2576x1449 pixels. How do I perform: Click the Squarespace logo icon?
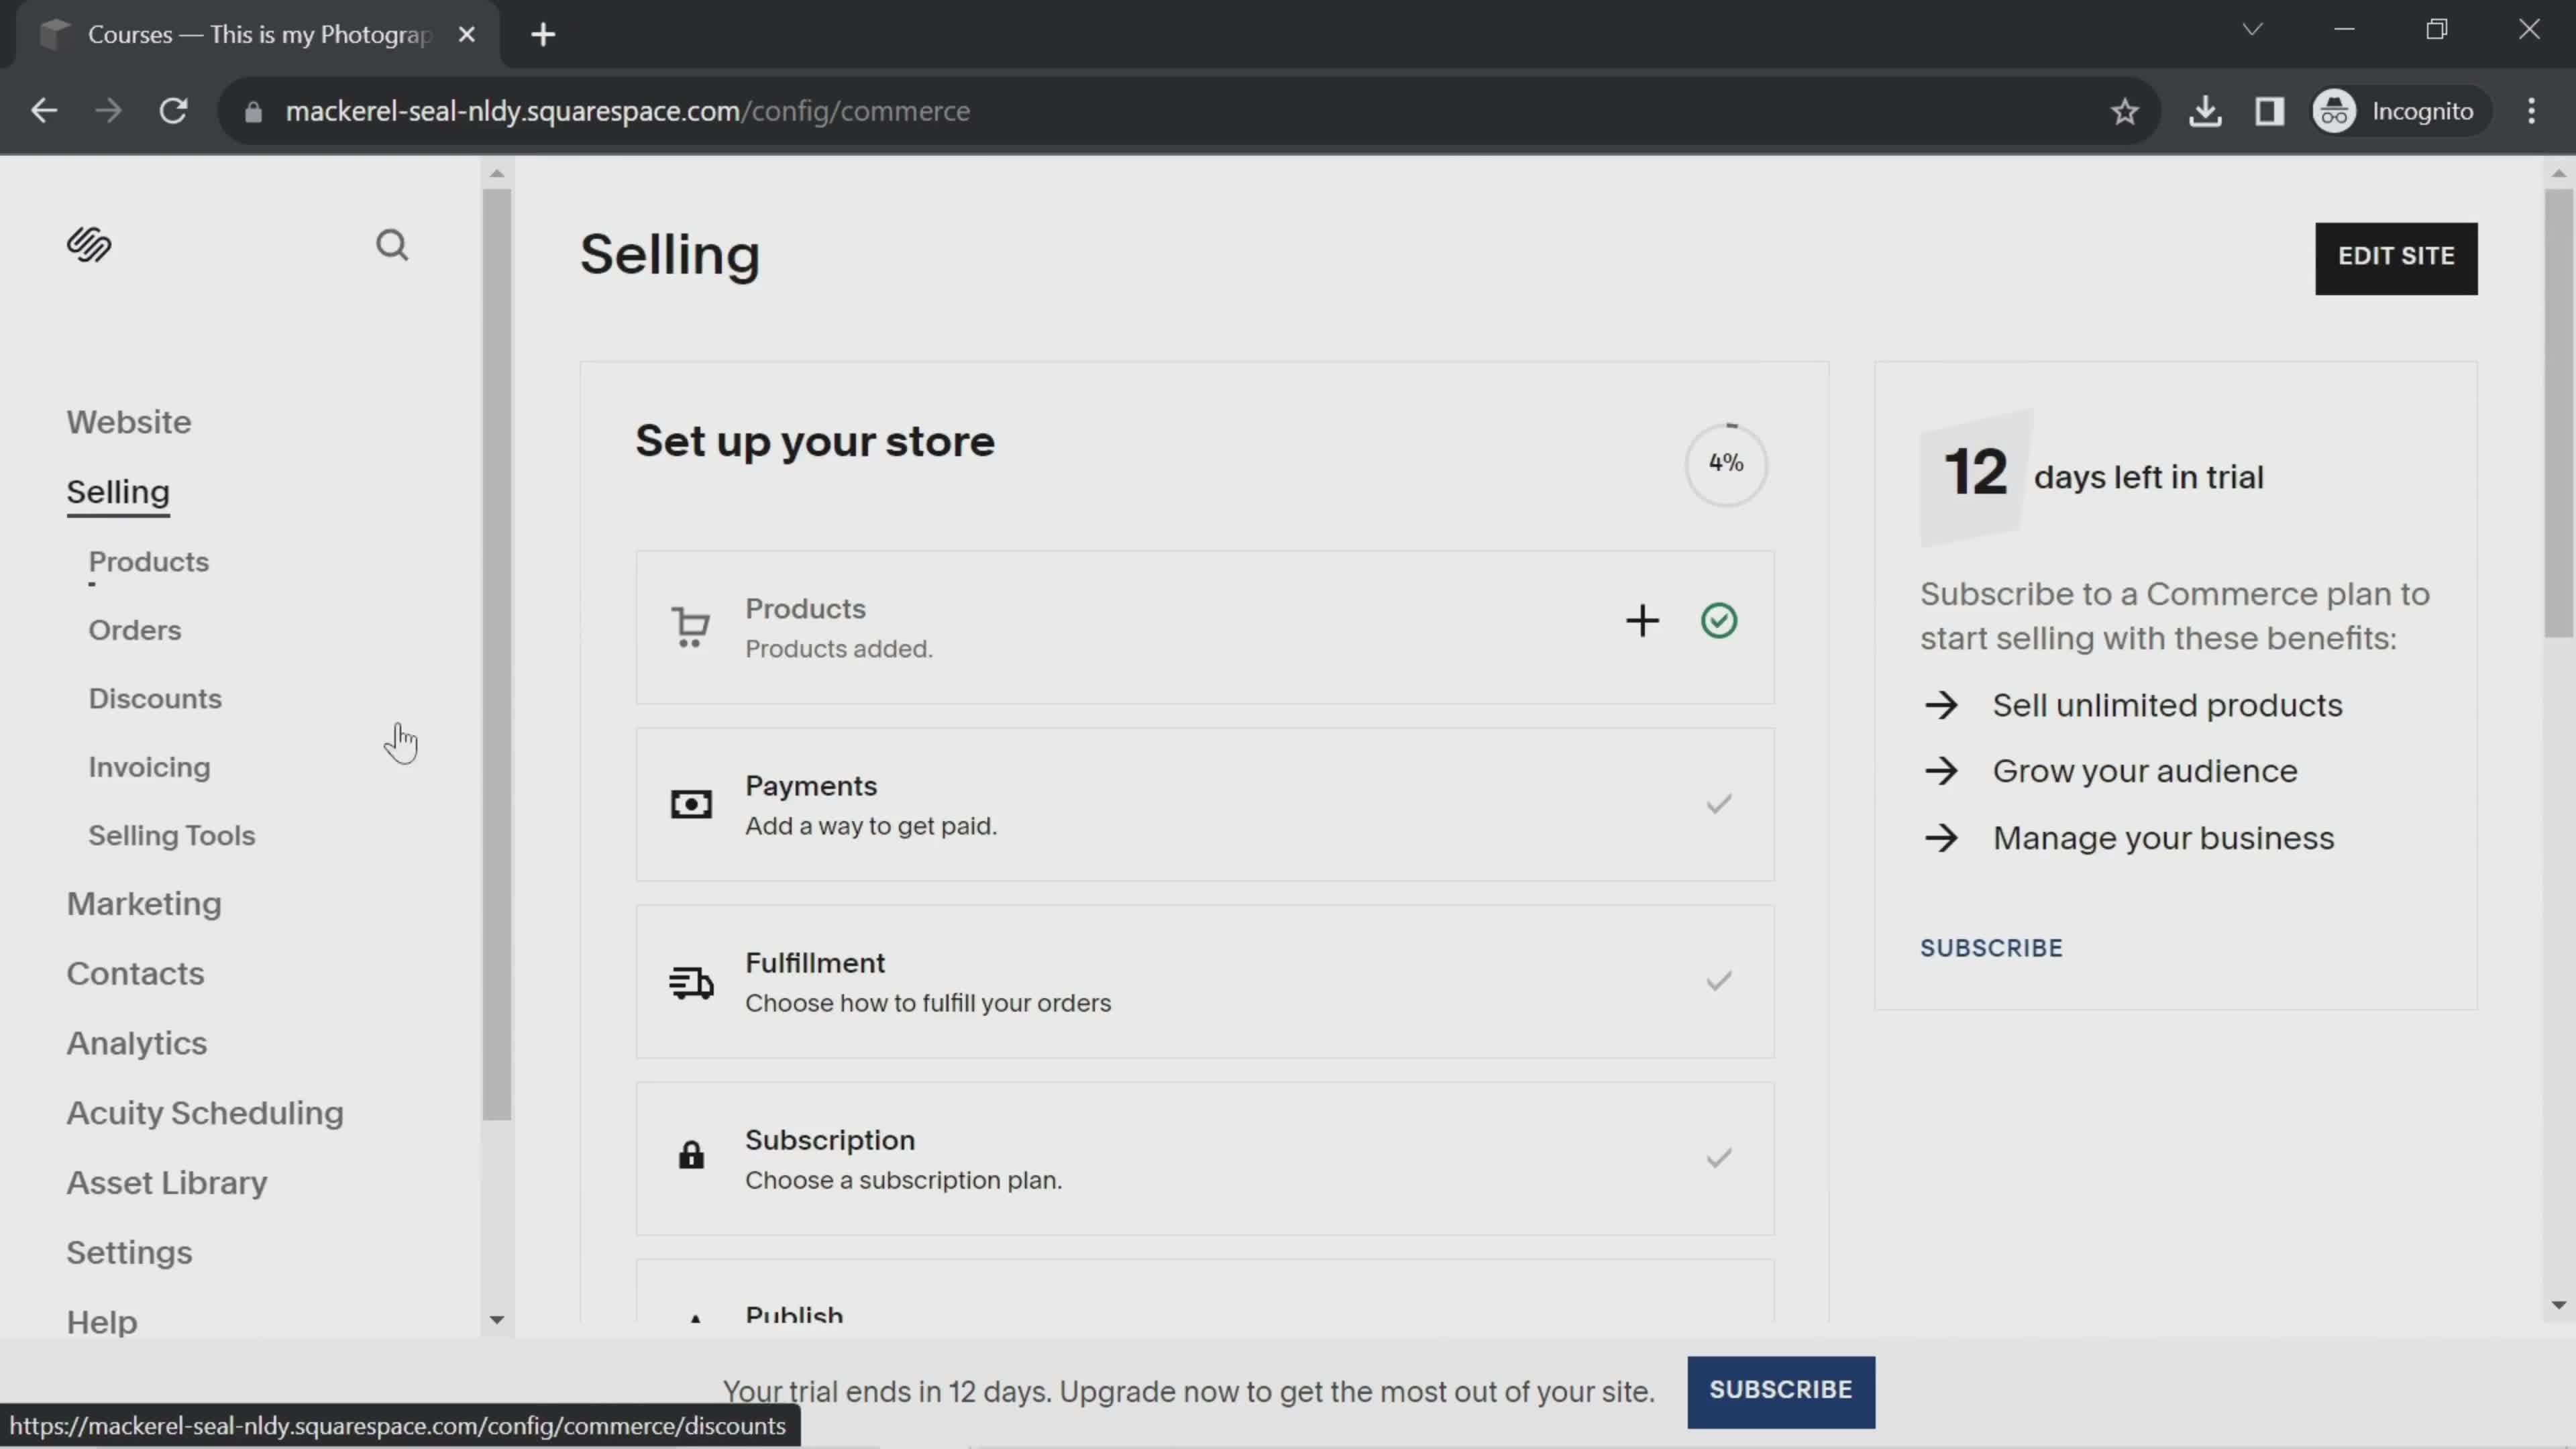(x=88, y=245)
